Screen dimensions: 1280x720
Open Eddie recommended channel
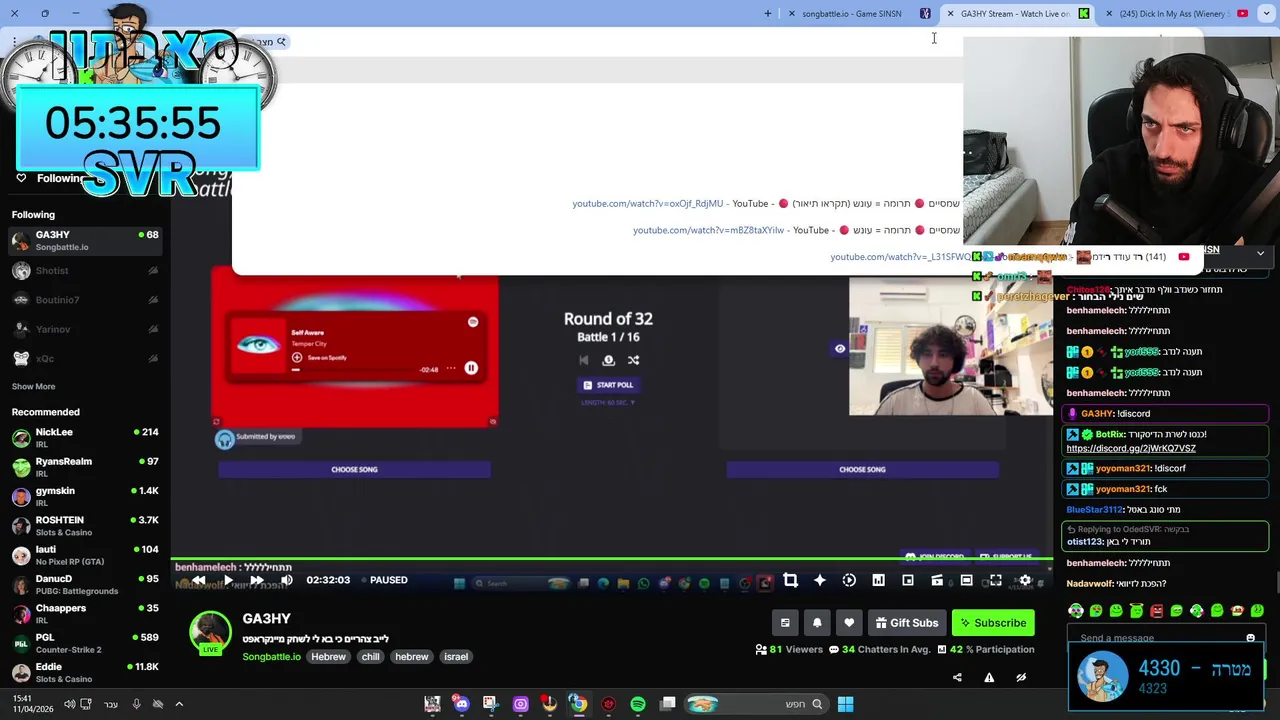point(85,672)
